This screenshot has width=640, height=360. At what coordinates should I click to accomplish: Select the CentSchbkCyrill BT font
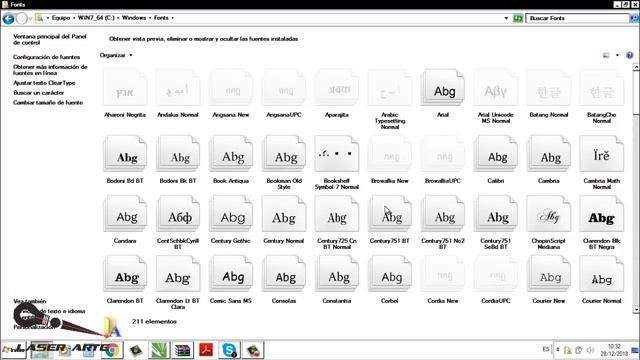tap(178, 213)
